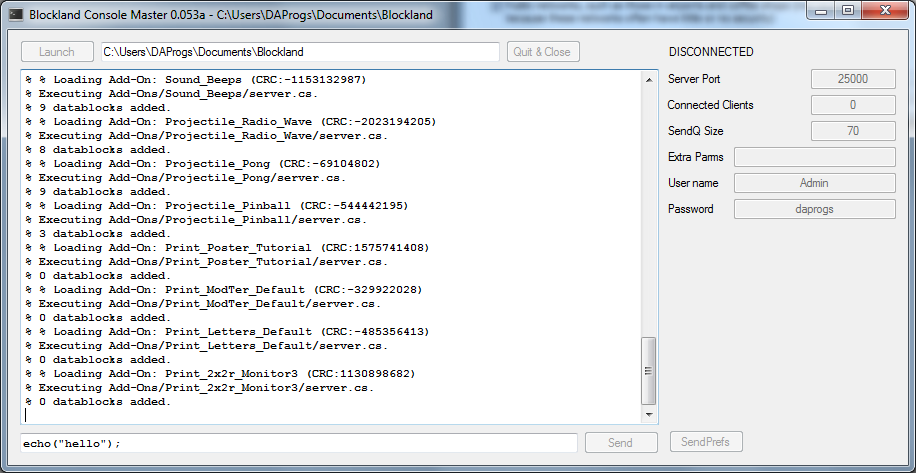The width and height of the screenshot is (916, 473).
Task: Click the Password field showing daprogs
Action: point(814,209)
